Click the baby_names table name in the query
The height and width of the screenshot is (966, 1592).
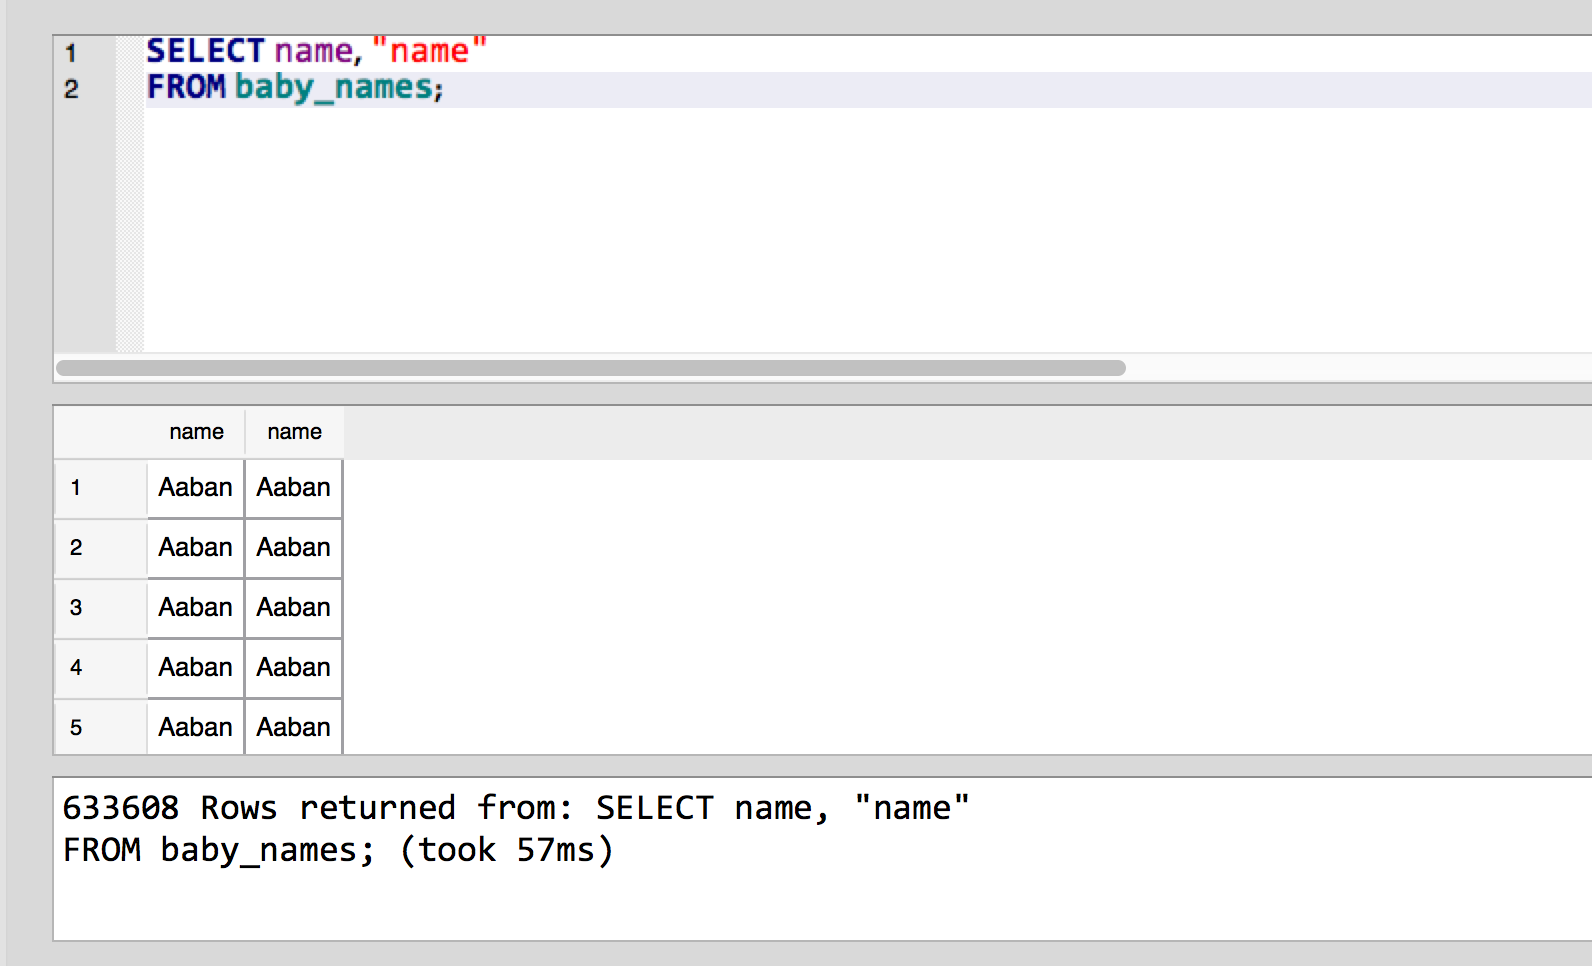click(x=334, y=88)
